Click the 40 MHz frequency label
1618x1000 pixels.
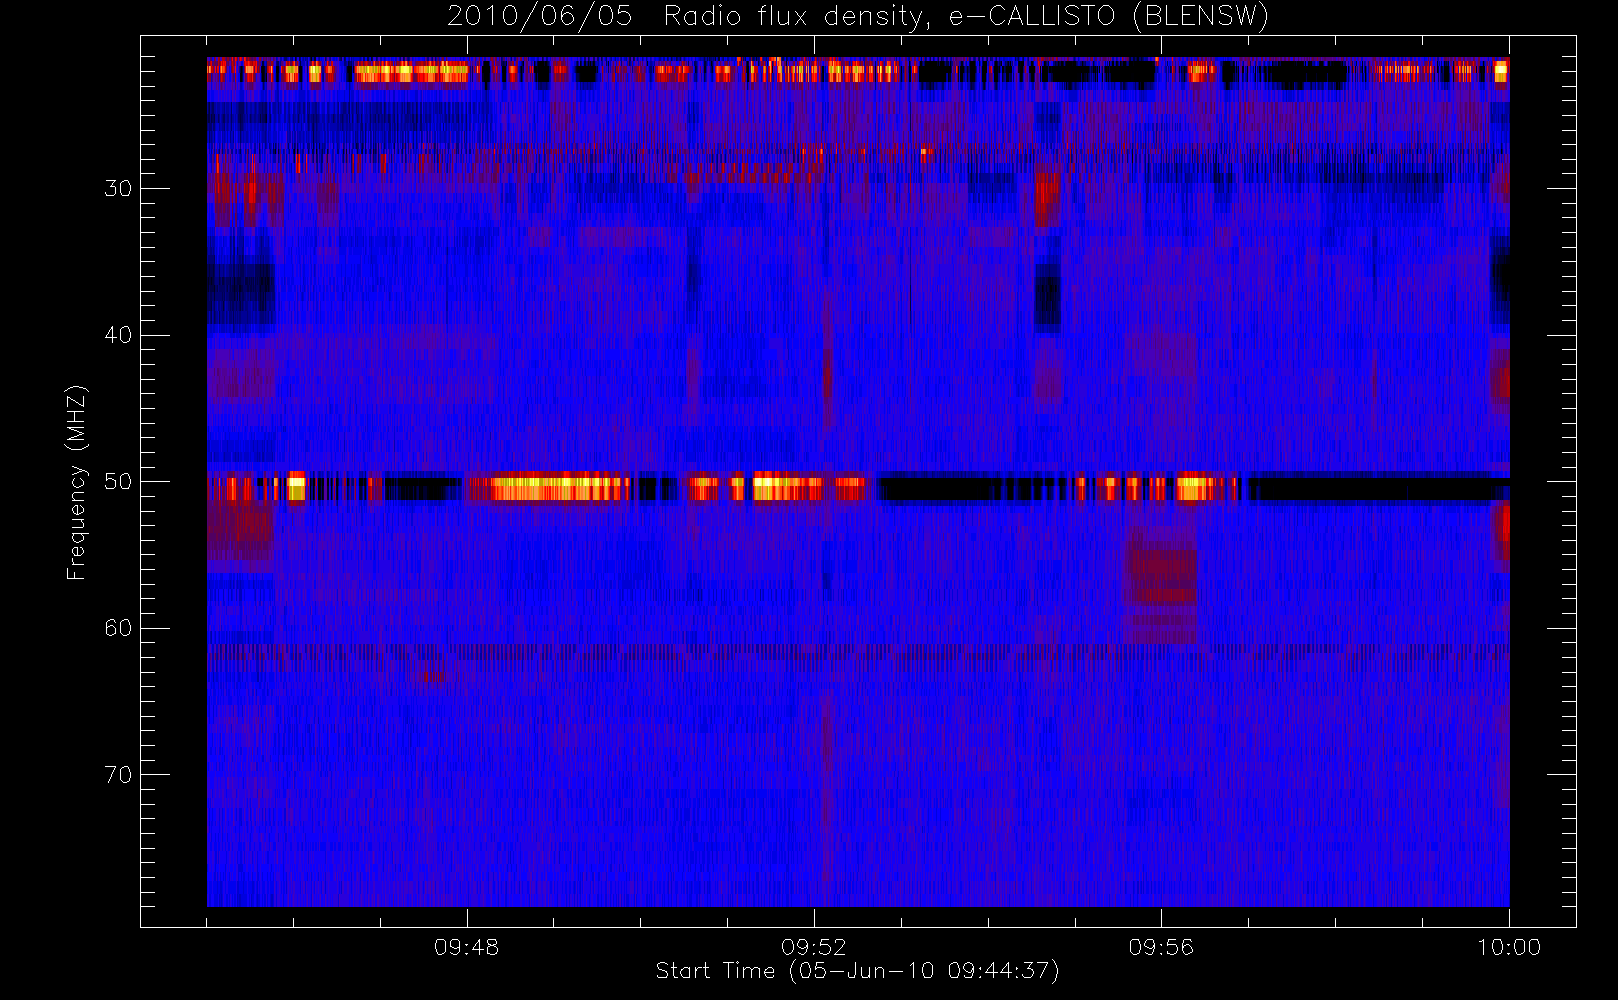118,335
